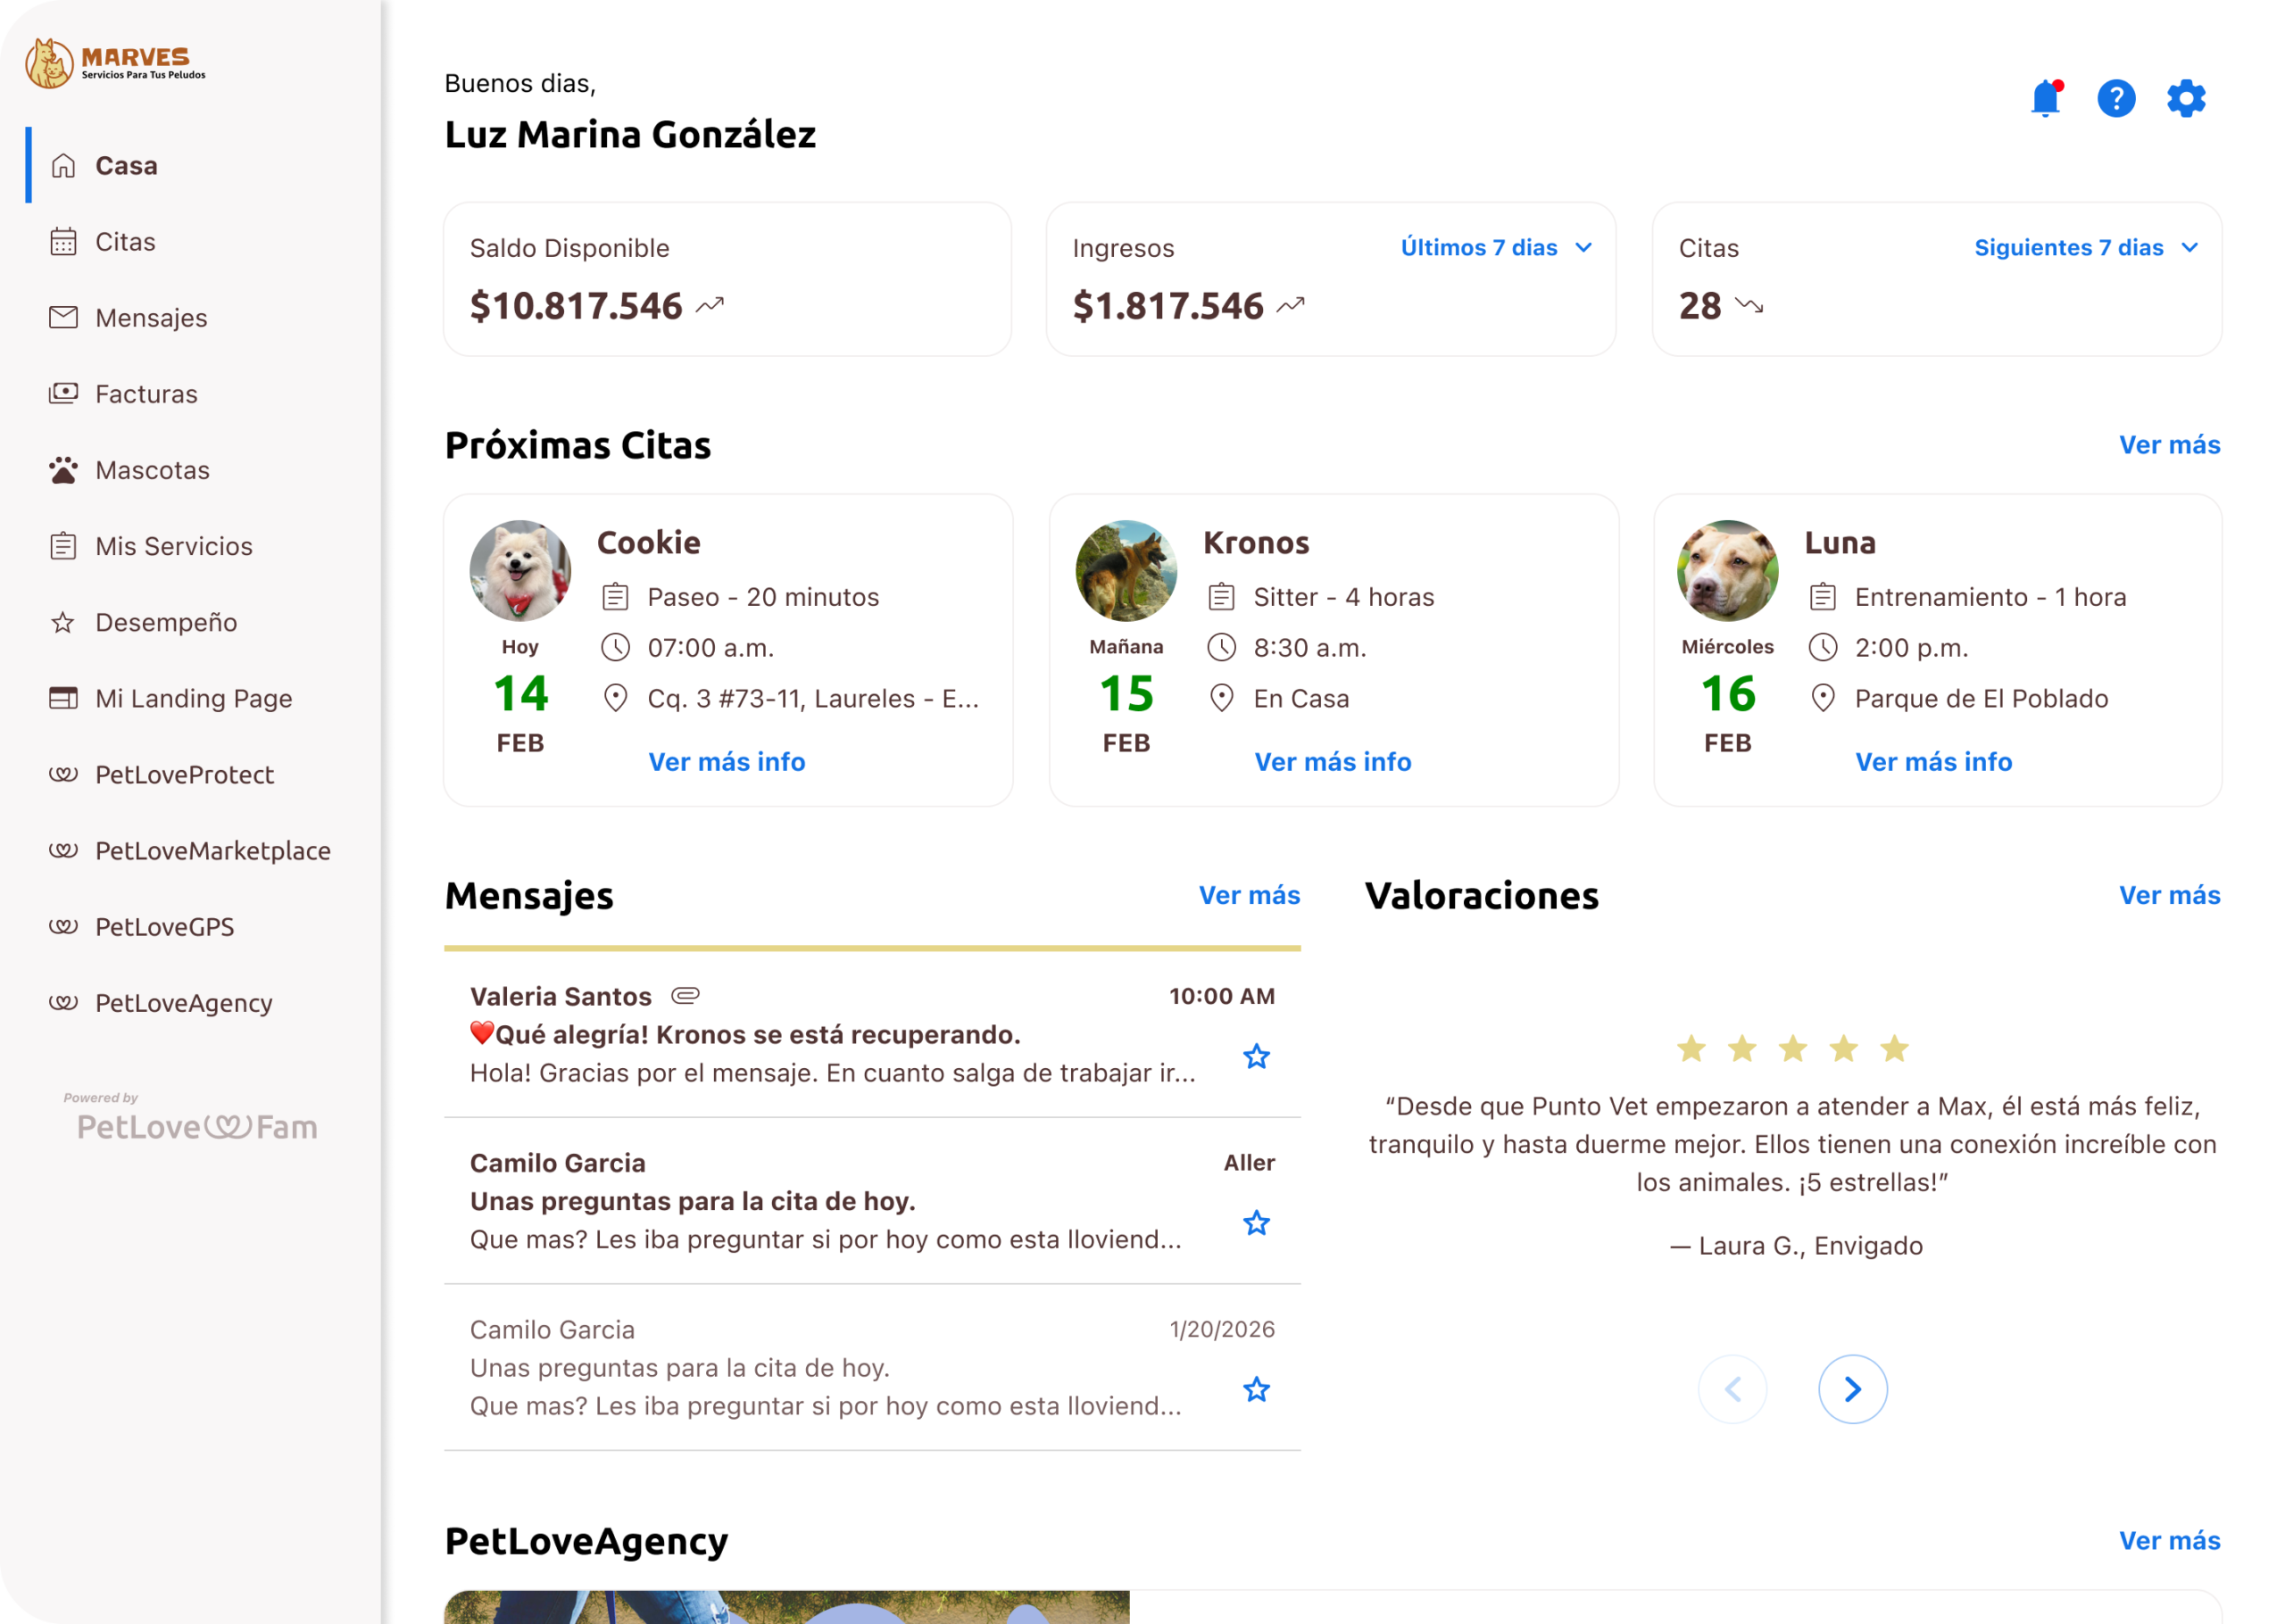2285x1624 pixels.
Task: Click the help question mark icon
Action: pyautogui.click(x=2116, y=99)
